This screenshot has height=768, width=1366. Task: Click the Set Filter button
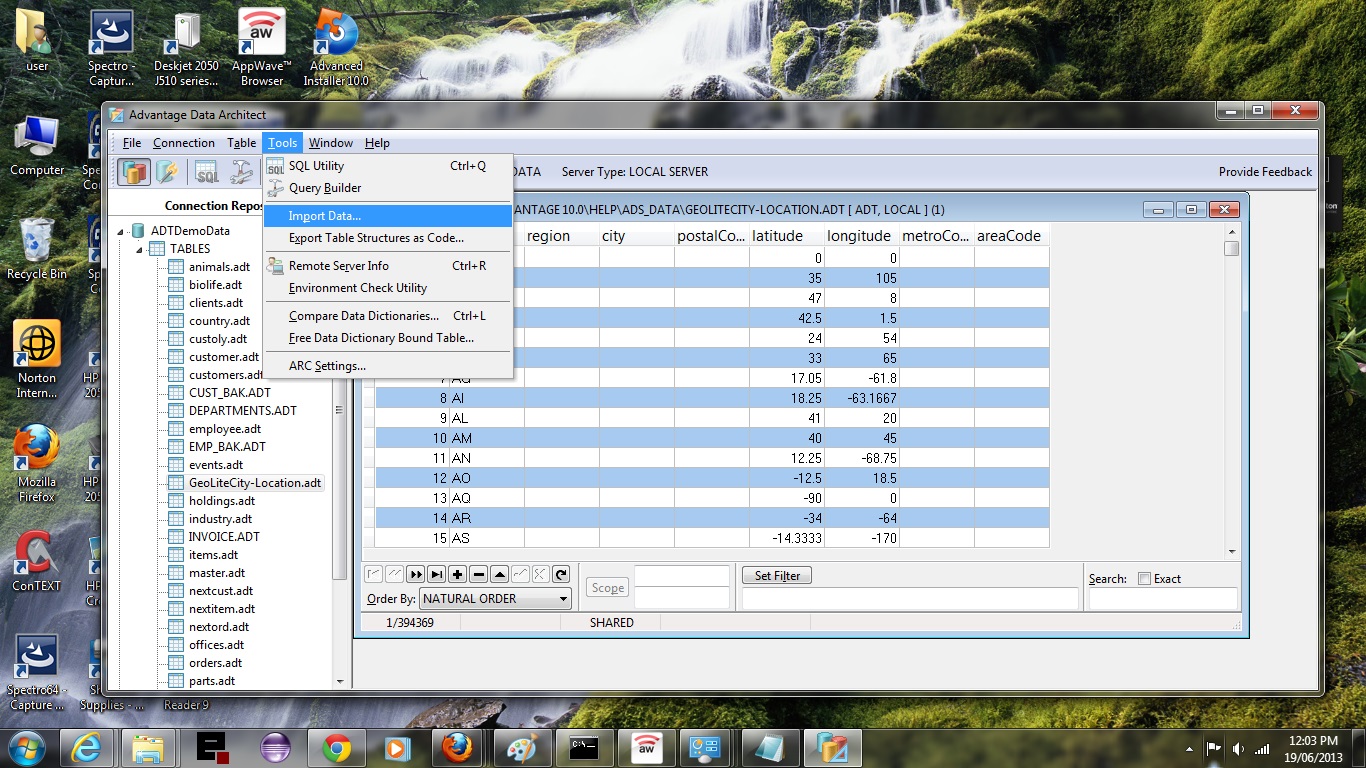coord(776,576)
